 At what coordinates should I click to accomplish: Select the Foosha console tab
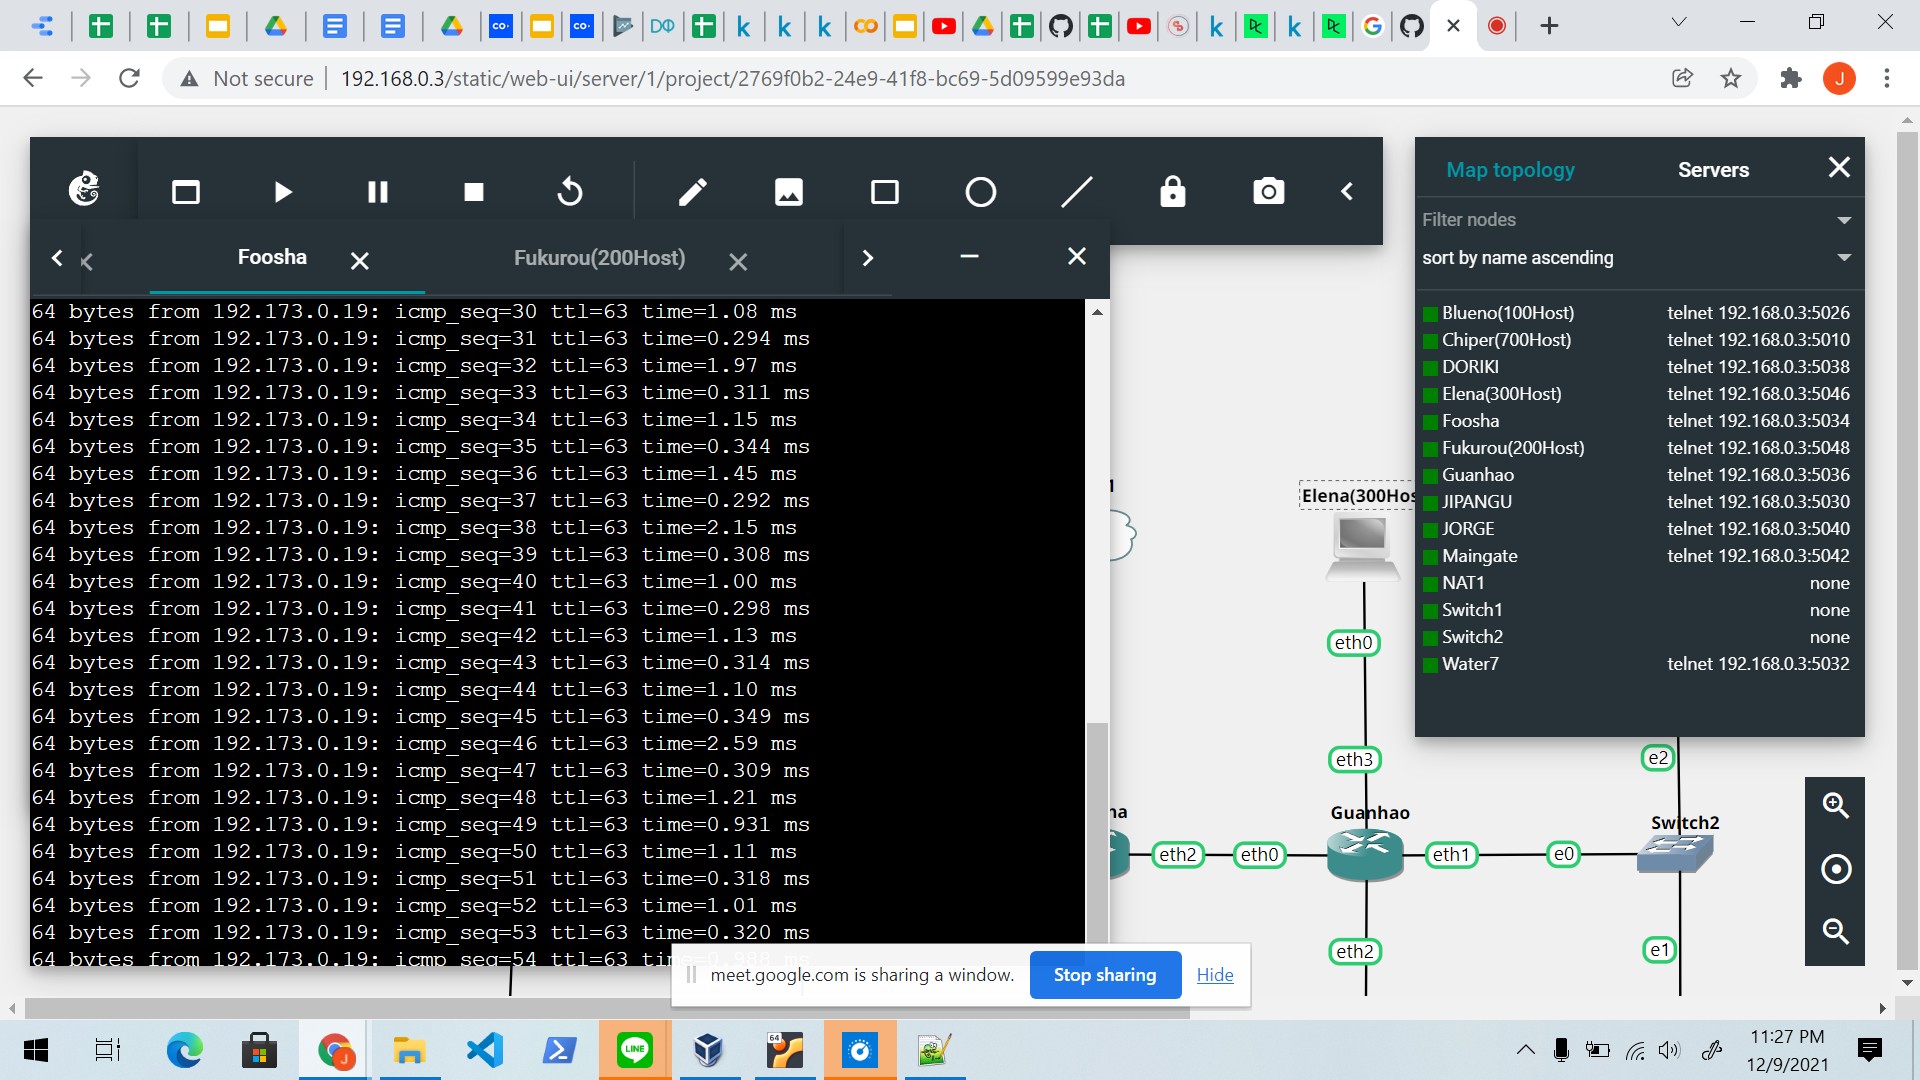click(x=272, y=257)
